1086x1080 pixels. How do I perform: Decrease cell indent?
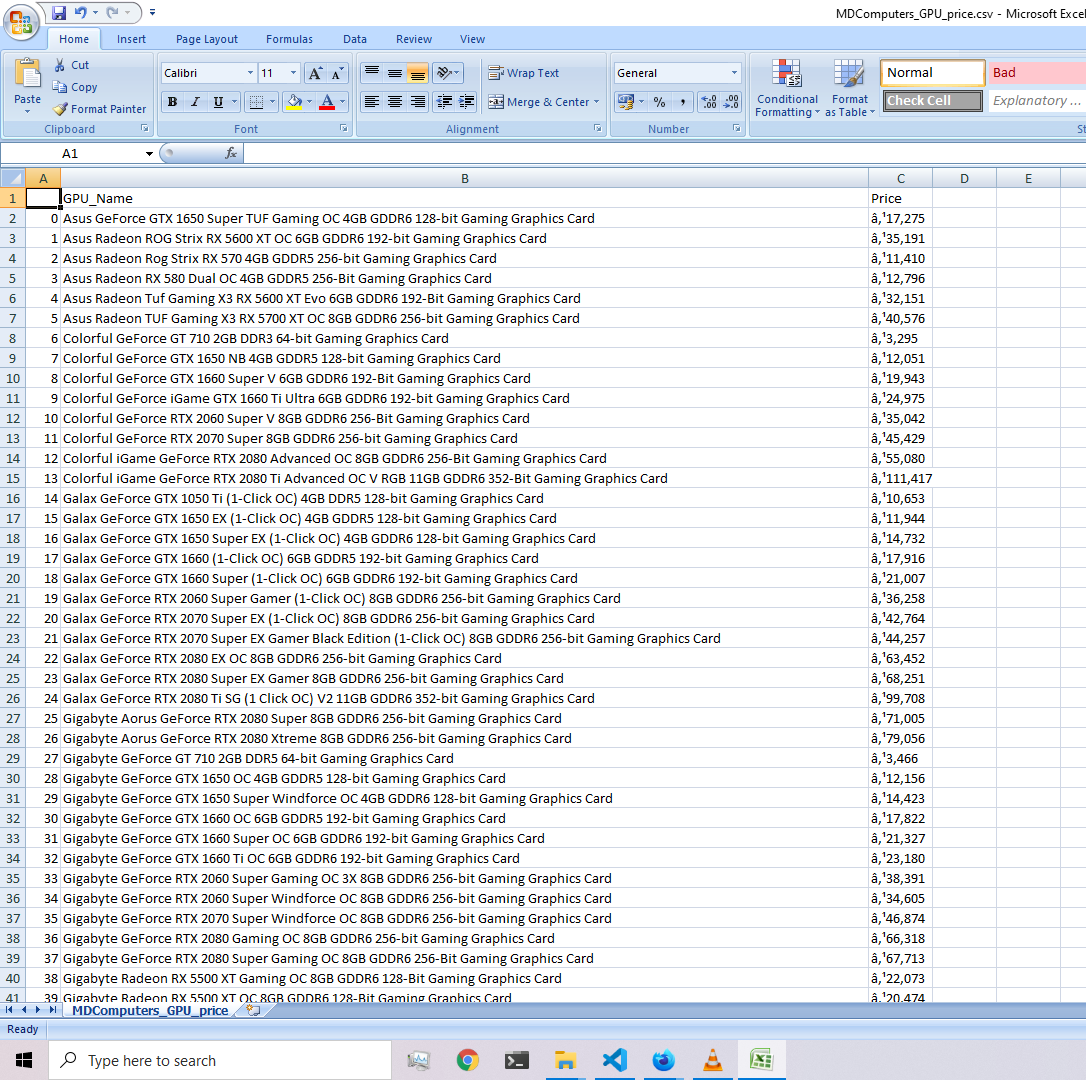[x=444, y=102]
